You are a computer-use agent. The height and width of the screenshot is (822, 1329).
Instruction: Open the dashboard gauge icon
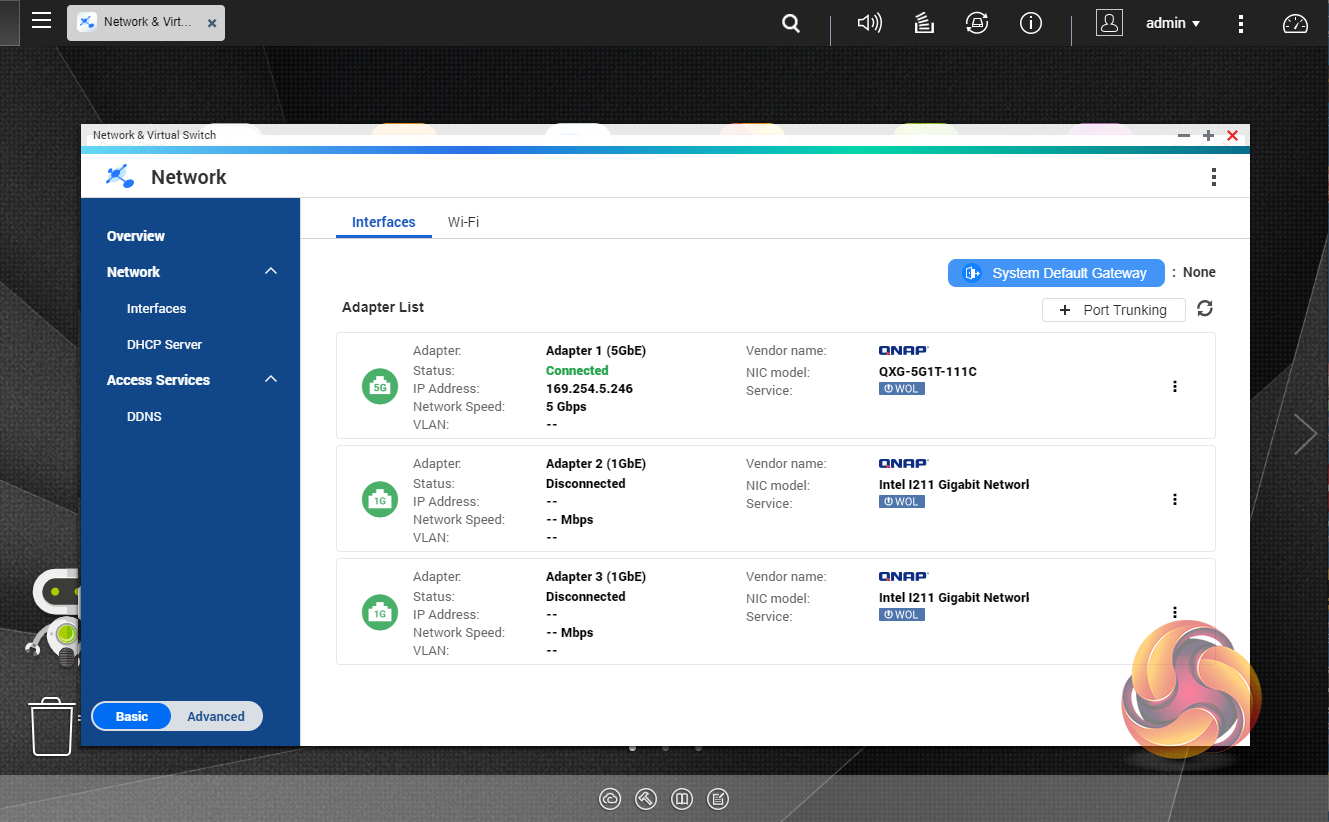[1295, 24]
